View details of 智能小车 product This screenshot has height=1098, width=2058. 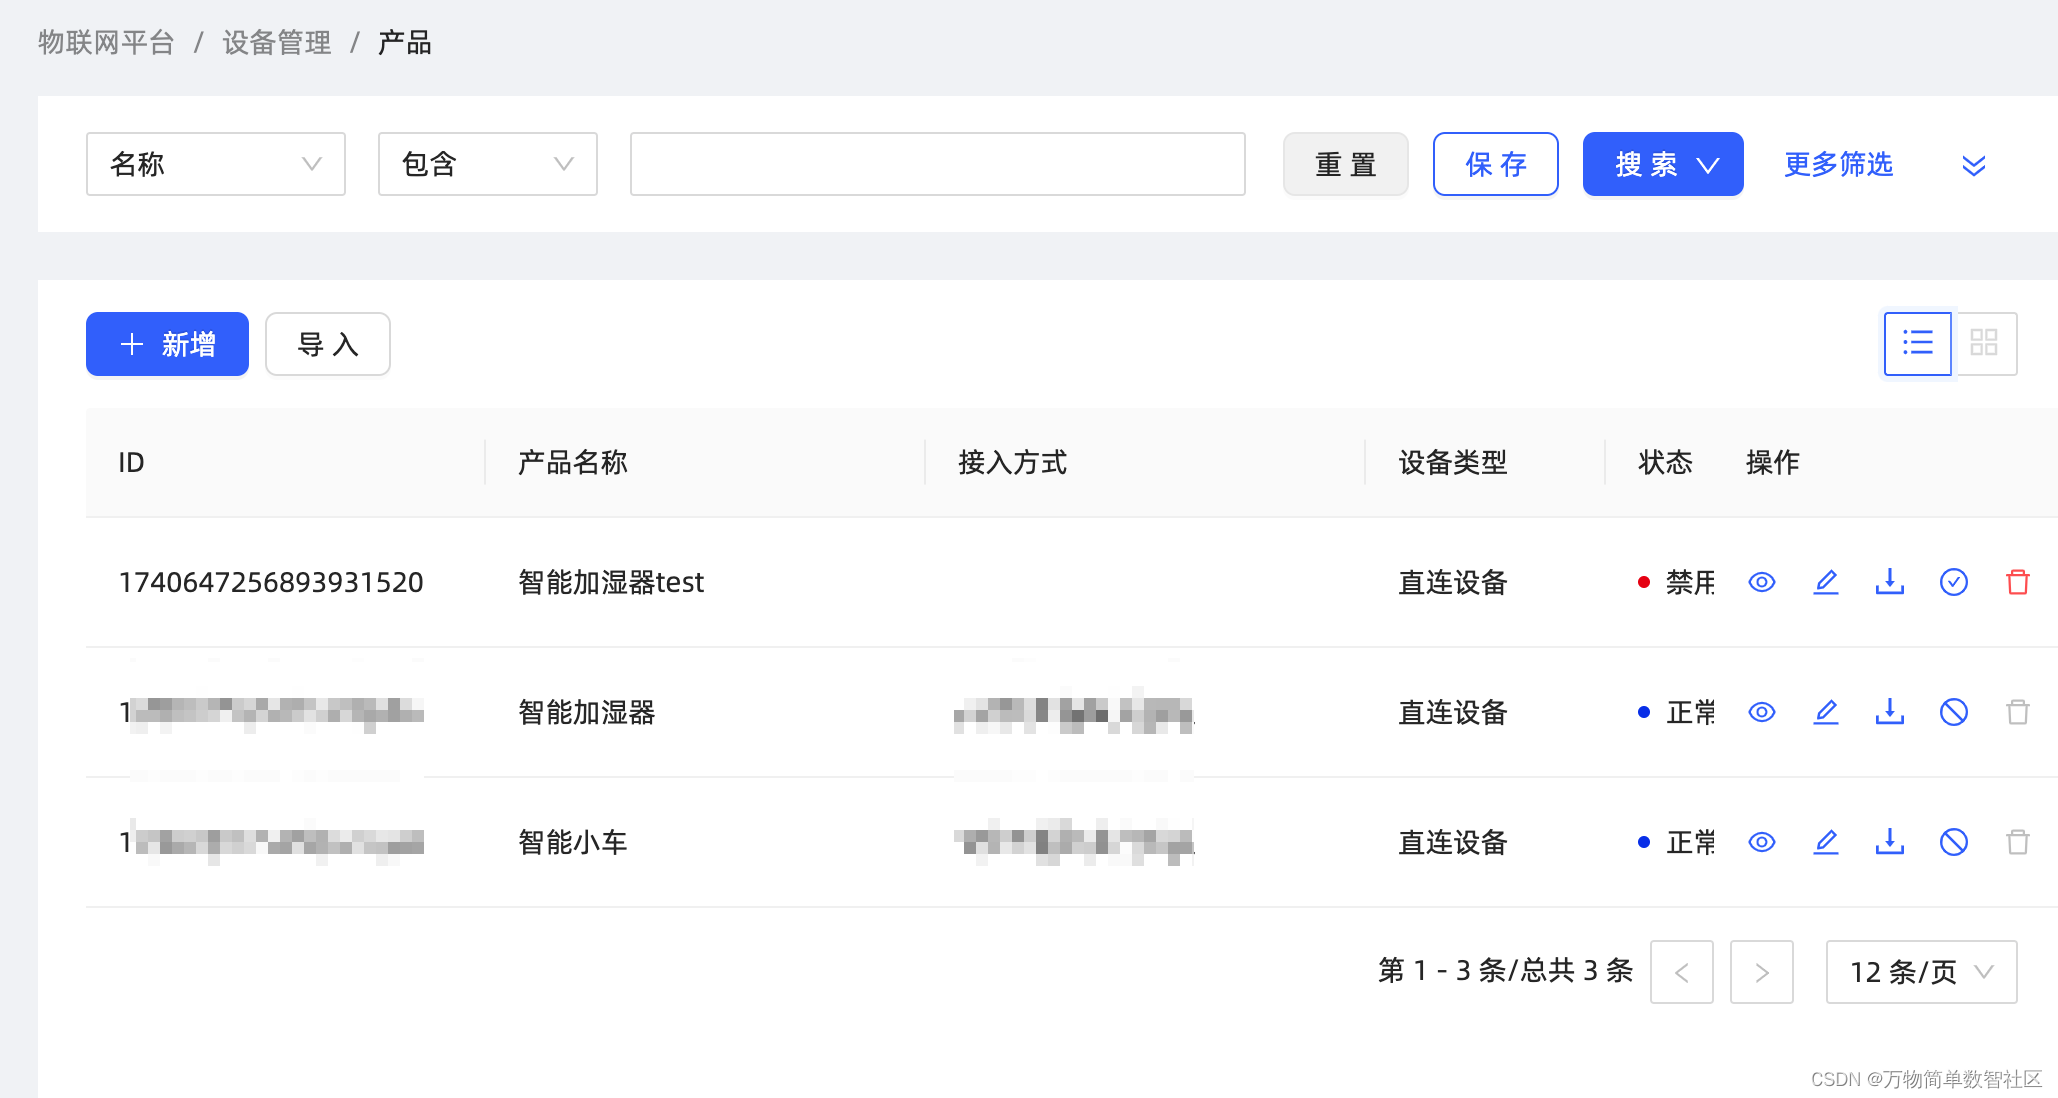pos(1761,842)
